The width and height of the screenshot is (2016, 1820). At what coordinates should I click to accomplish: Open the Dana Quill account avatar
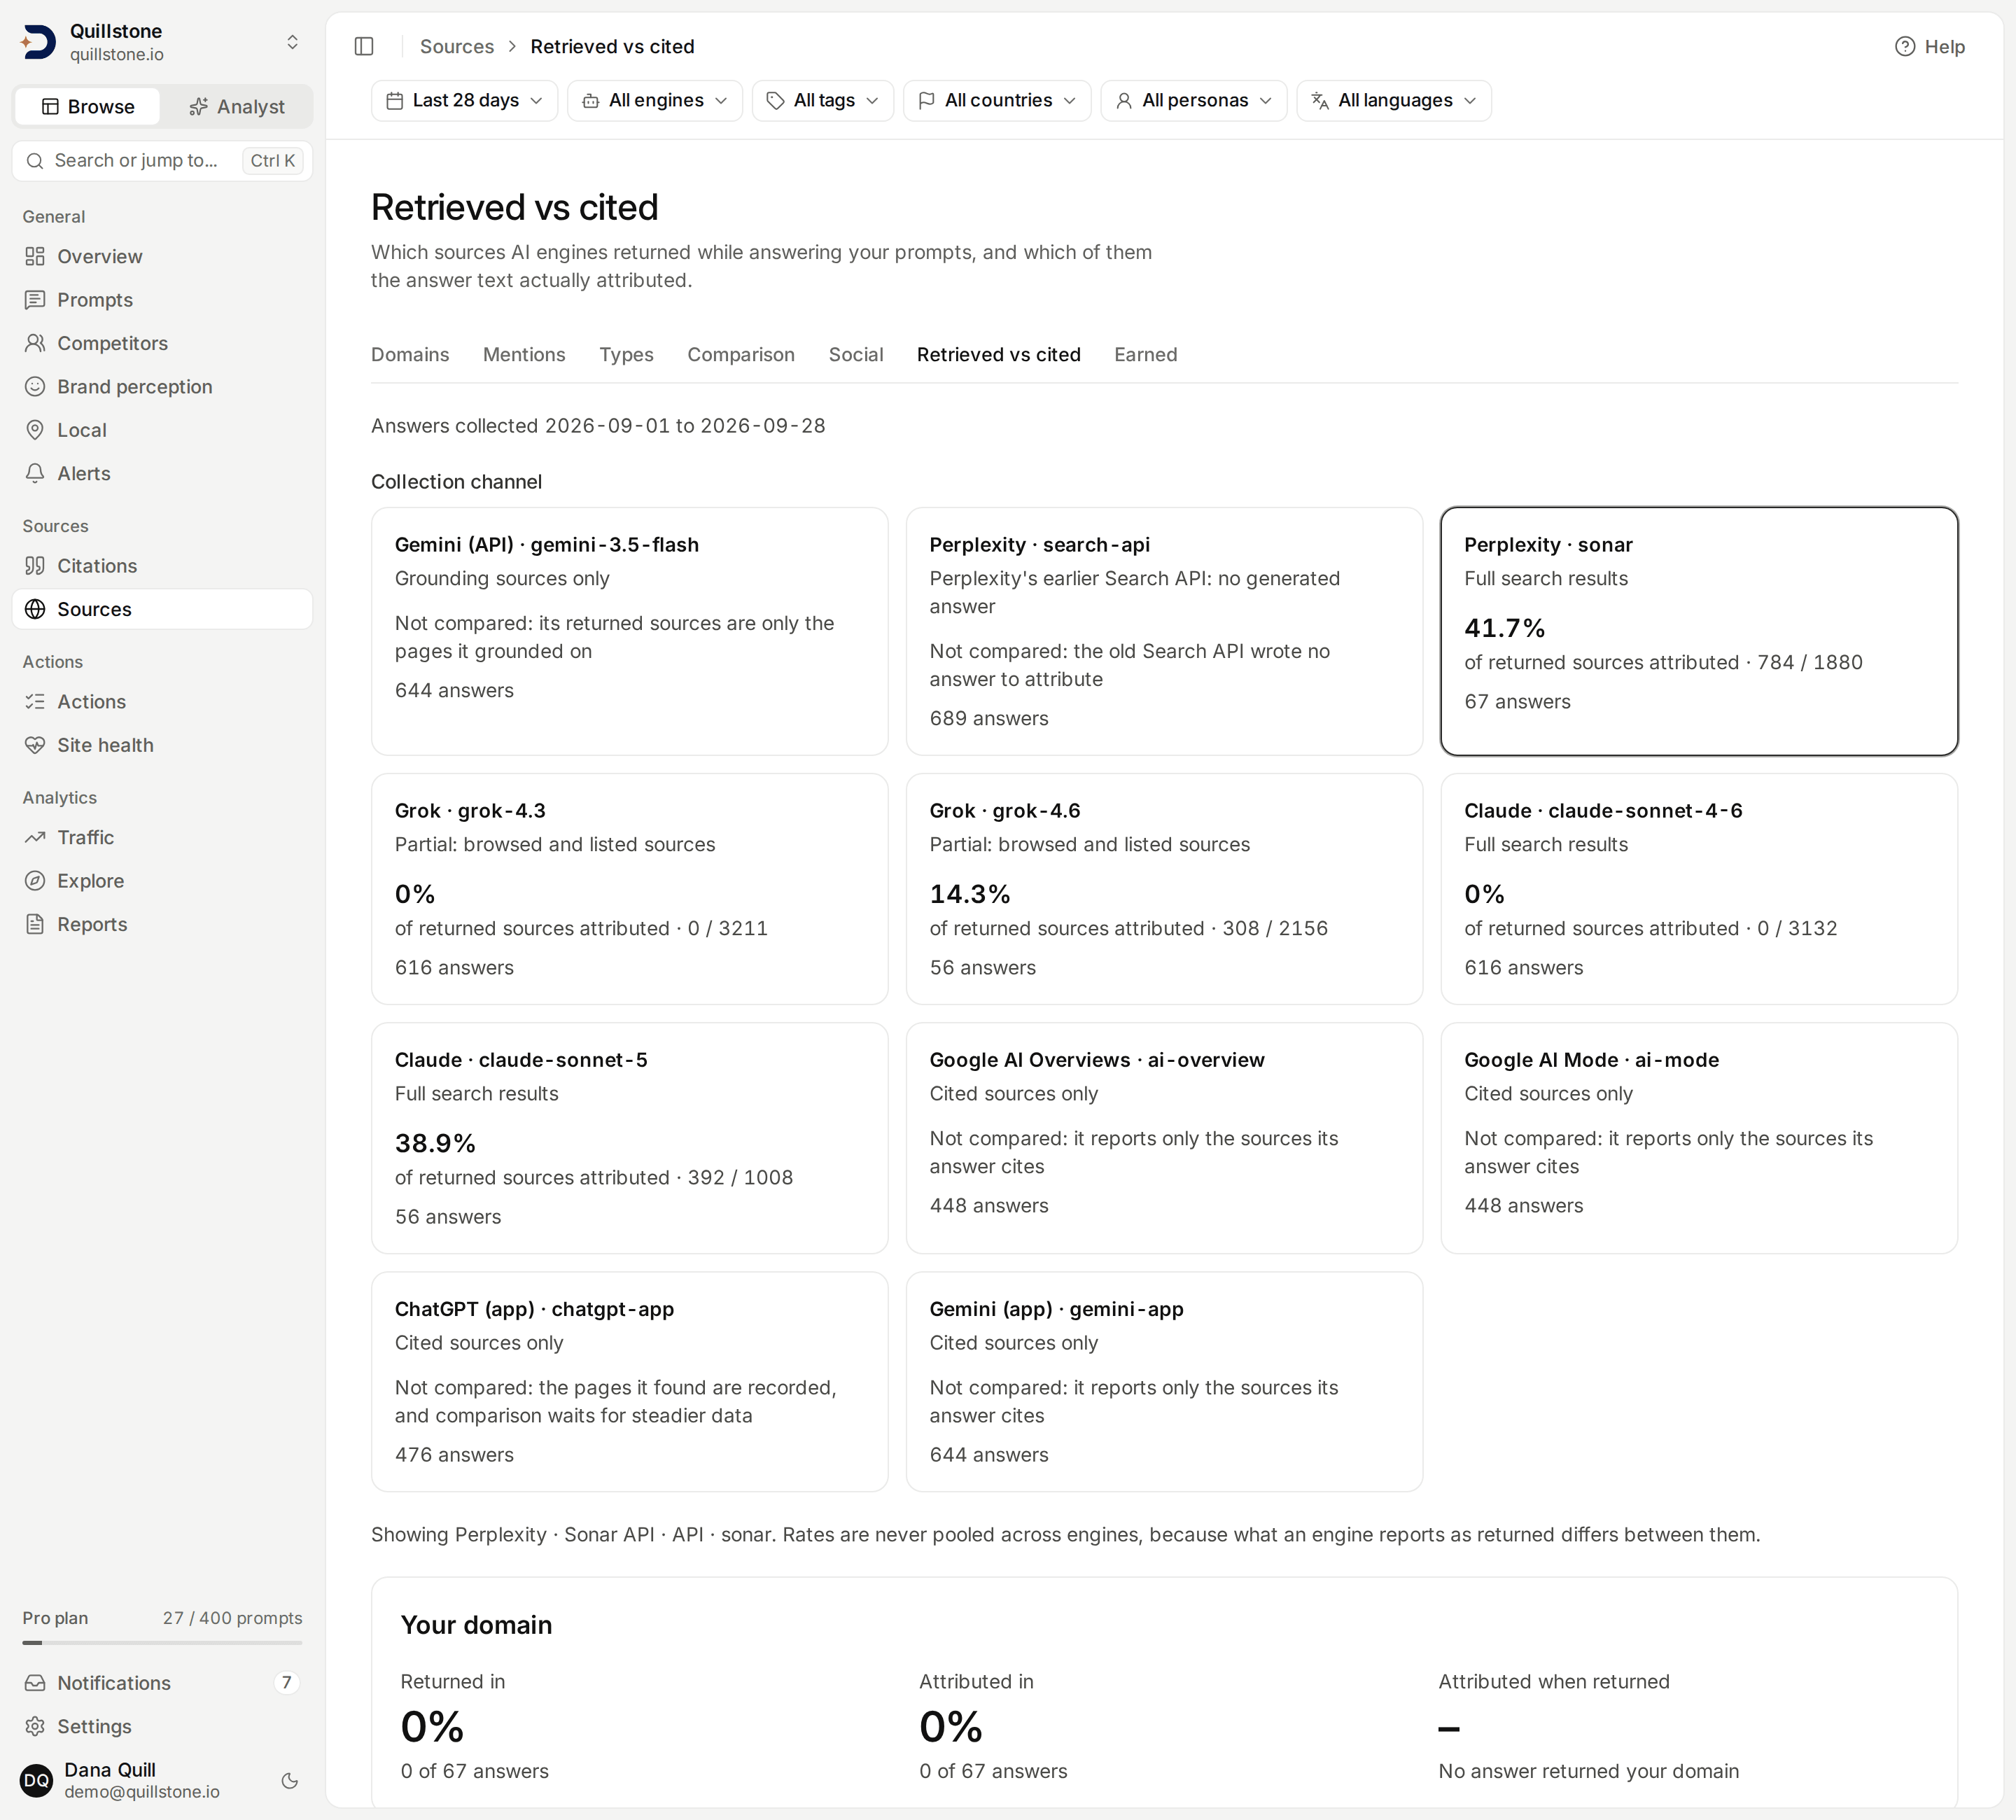pos(37,1780)
